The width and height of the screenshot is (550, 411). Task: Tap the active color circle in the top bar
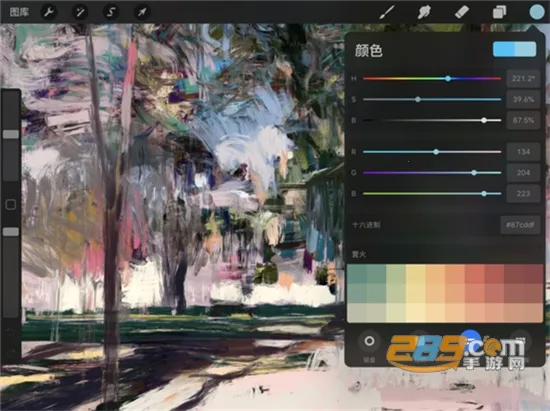click(537, 12)
